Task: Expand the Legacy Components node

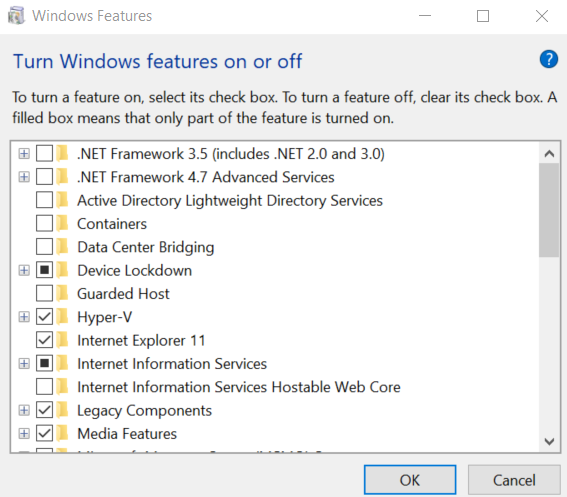Action: (24, 410)
